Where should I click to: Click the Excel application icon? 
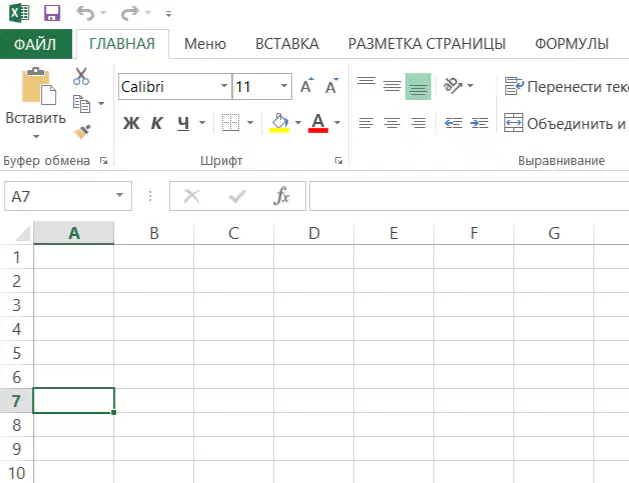(x=19, y=13)
